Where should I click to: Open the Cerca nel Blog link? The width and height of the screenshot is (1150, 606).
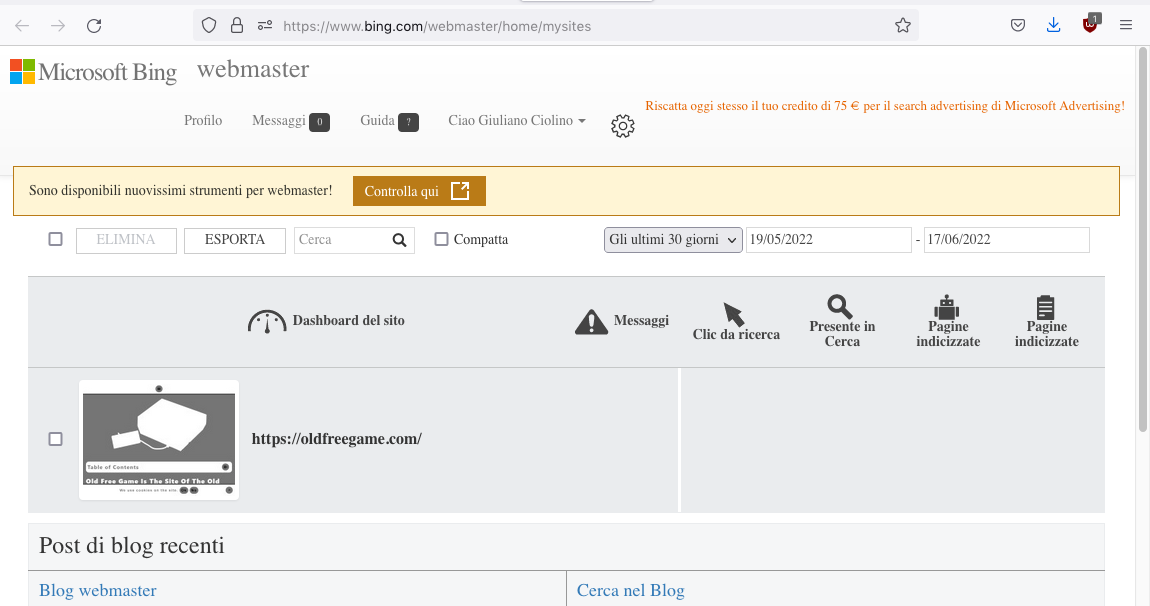click(631, 591)
